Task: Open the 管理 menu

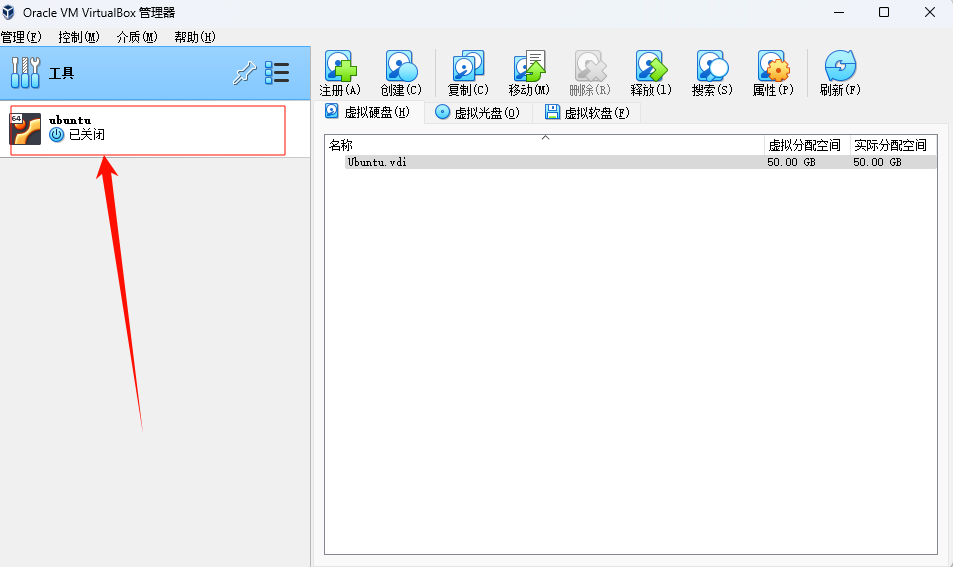Action: (21, 37)
